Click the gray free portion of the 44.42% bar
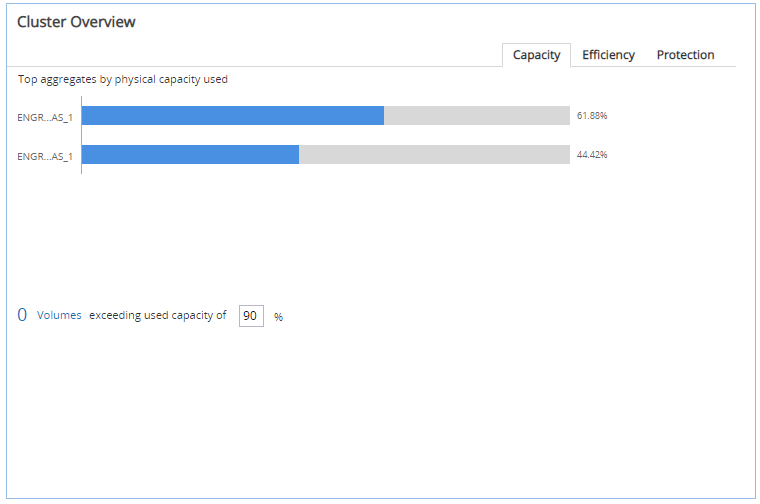This screenshot has height=504, width=760. [x=434, y=155]
